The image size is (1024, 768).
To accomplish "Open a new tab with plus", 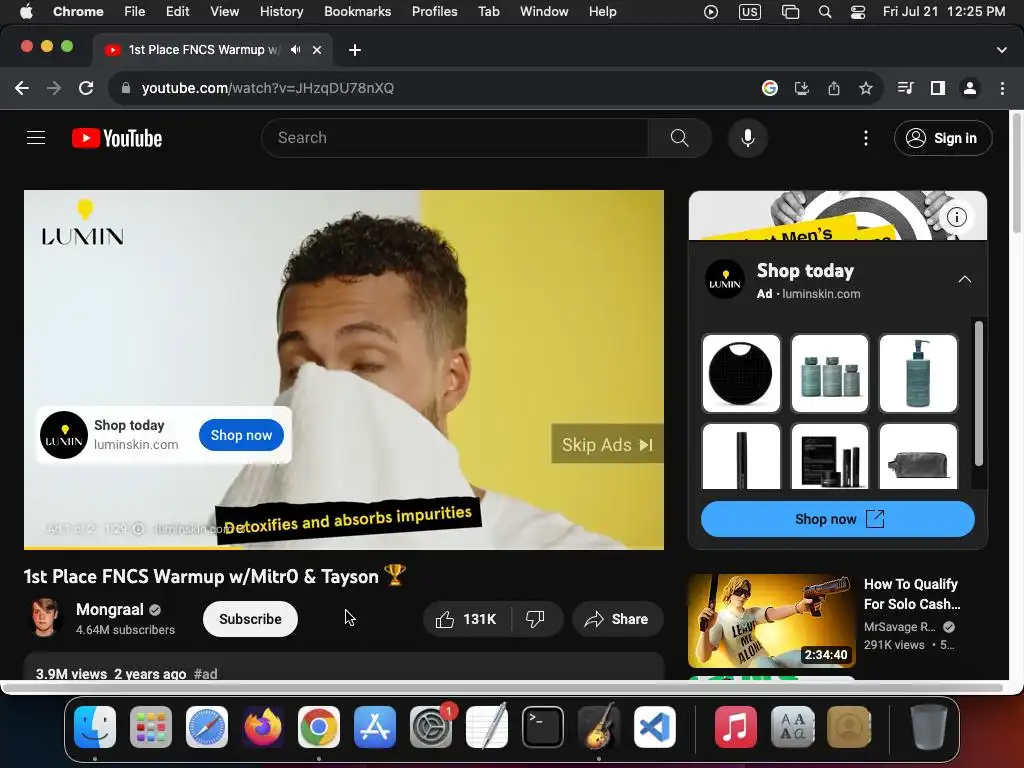I will 355,50.
